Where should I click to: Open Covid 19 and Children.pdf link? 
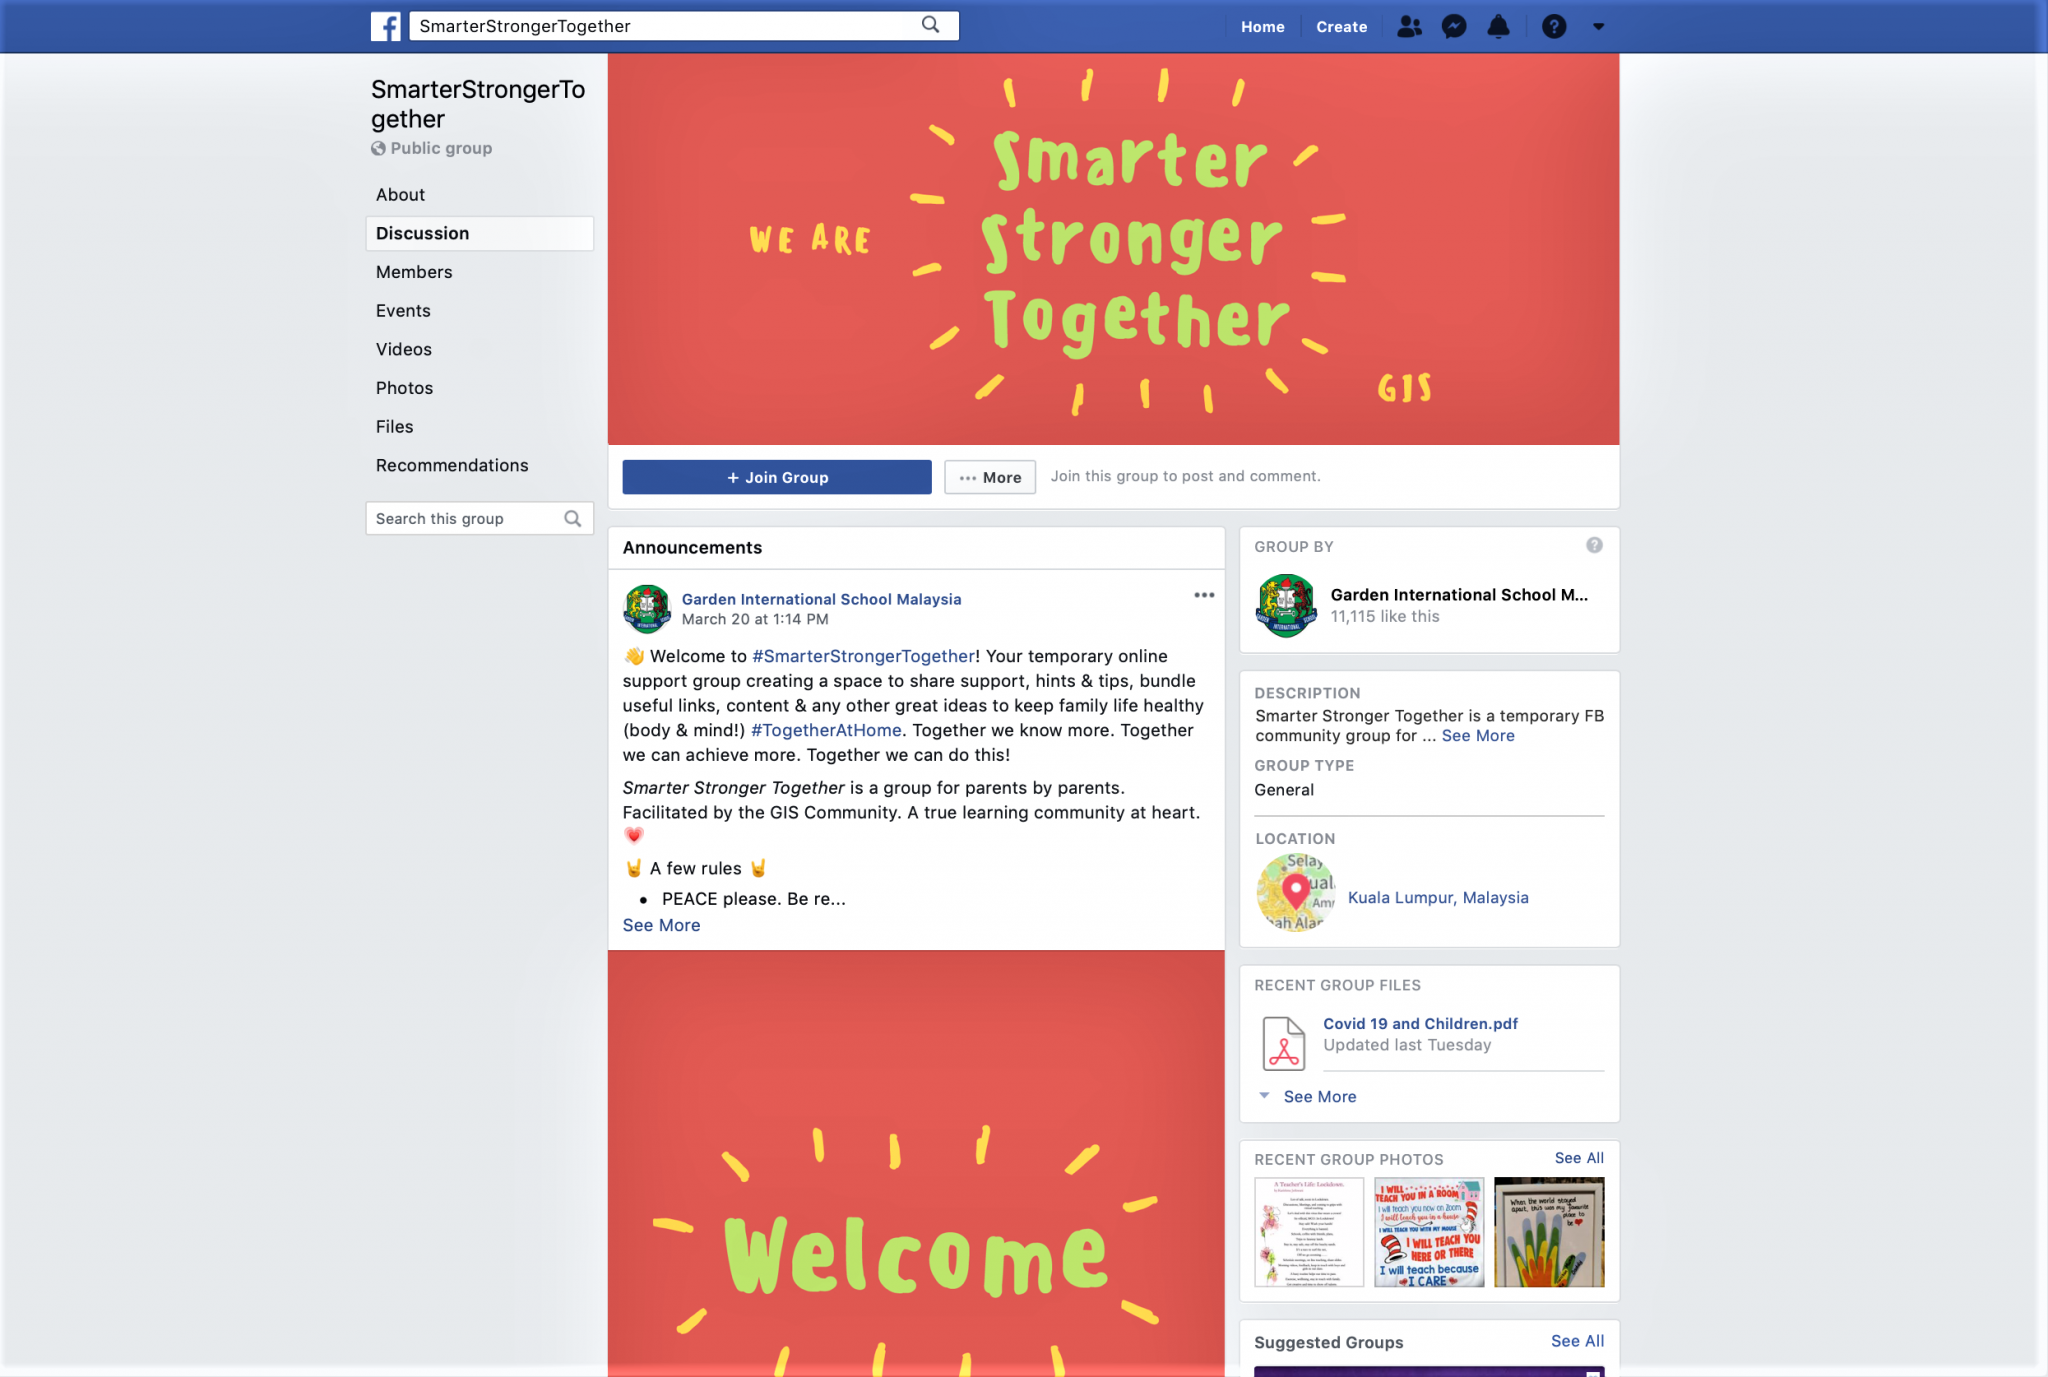coord(1420,1024)
